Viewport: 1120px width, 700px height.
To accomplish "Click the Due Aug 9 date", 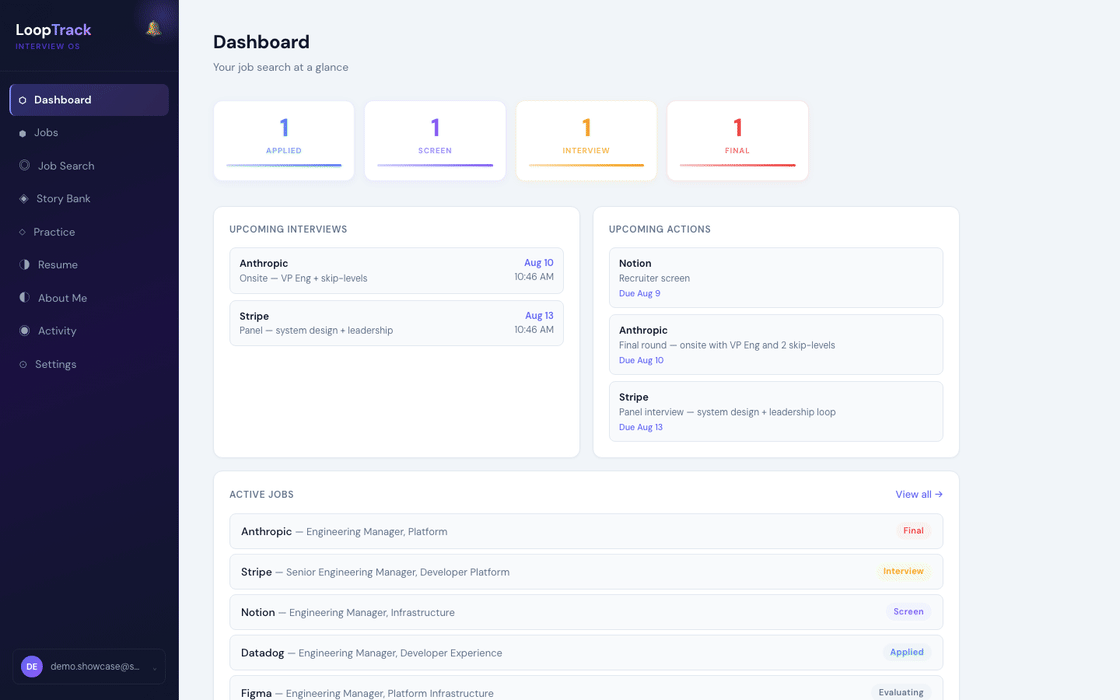I will pos(639,294).
